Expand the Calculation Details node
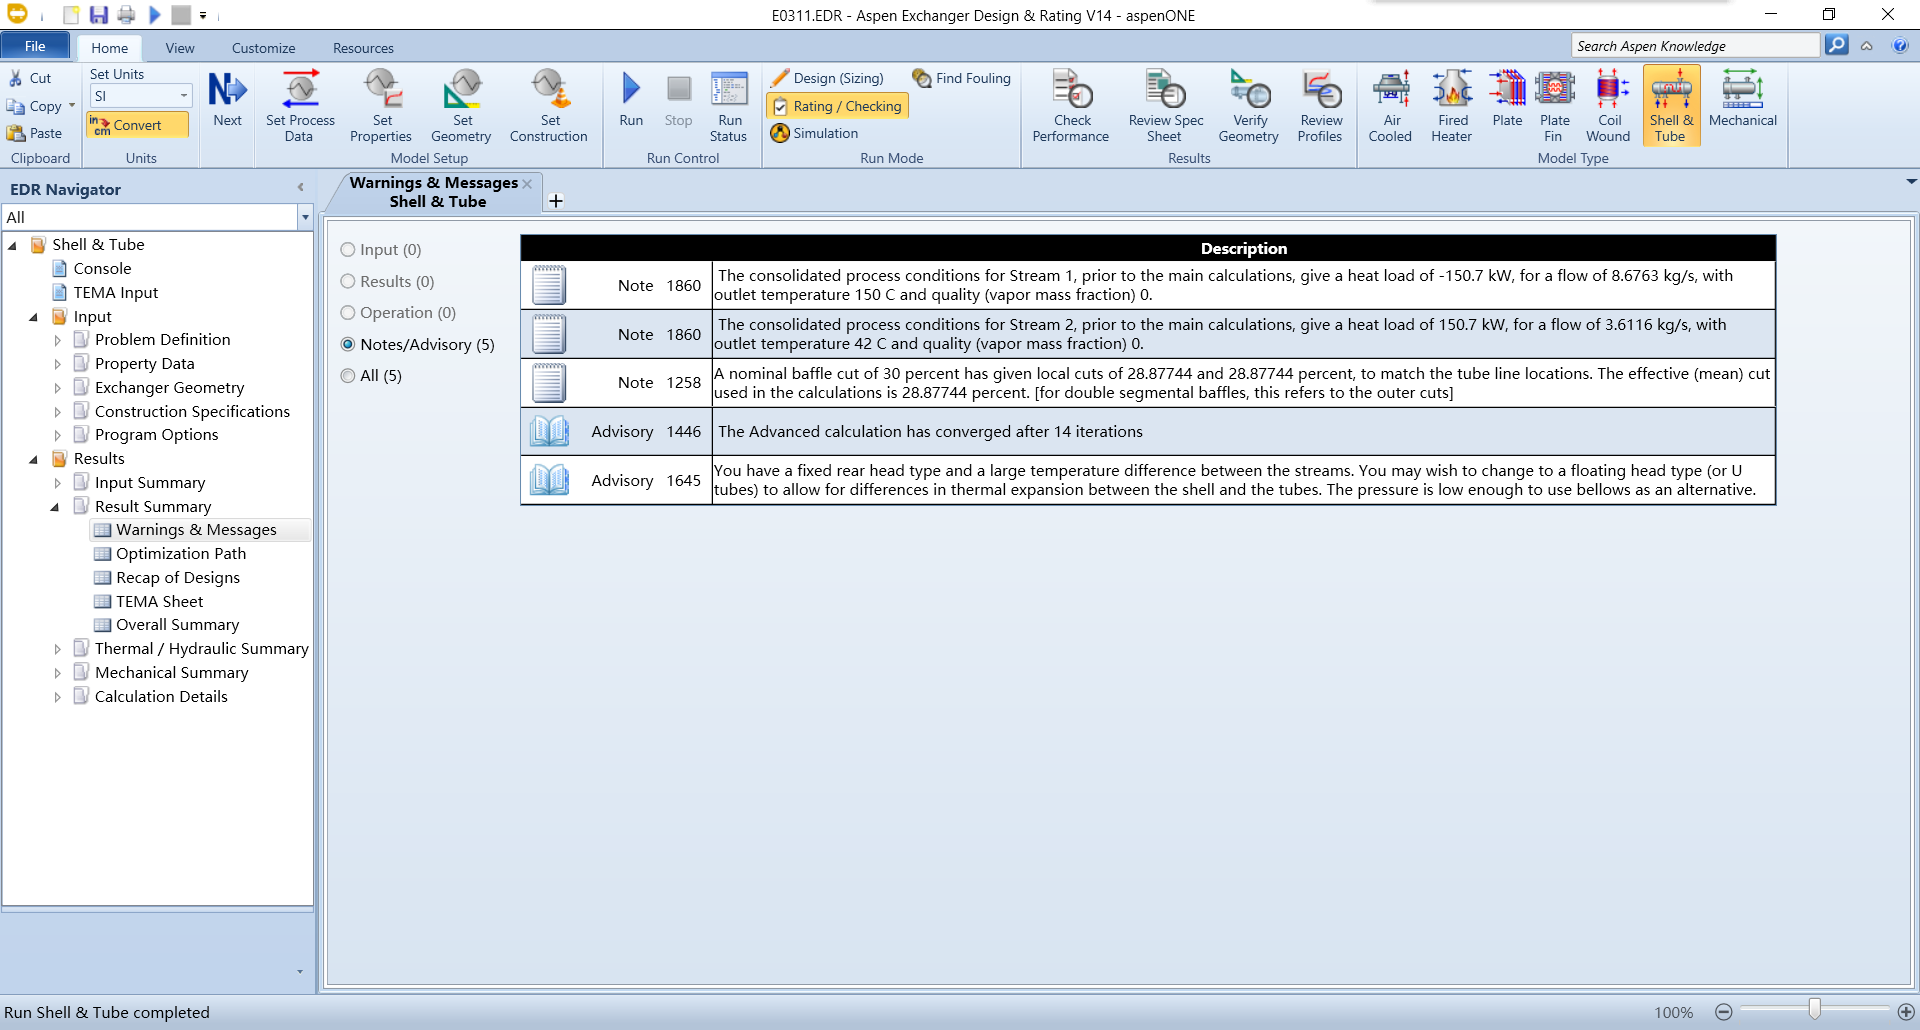Image resolution: width=1920 pixels, height=1030 pixels. pyautogui.click(x=58, y=697)
